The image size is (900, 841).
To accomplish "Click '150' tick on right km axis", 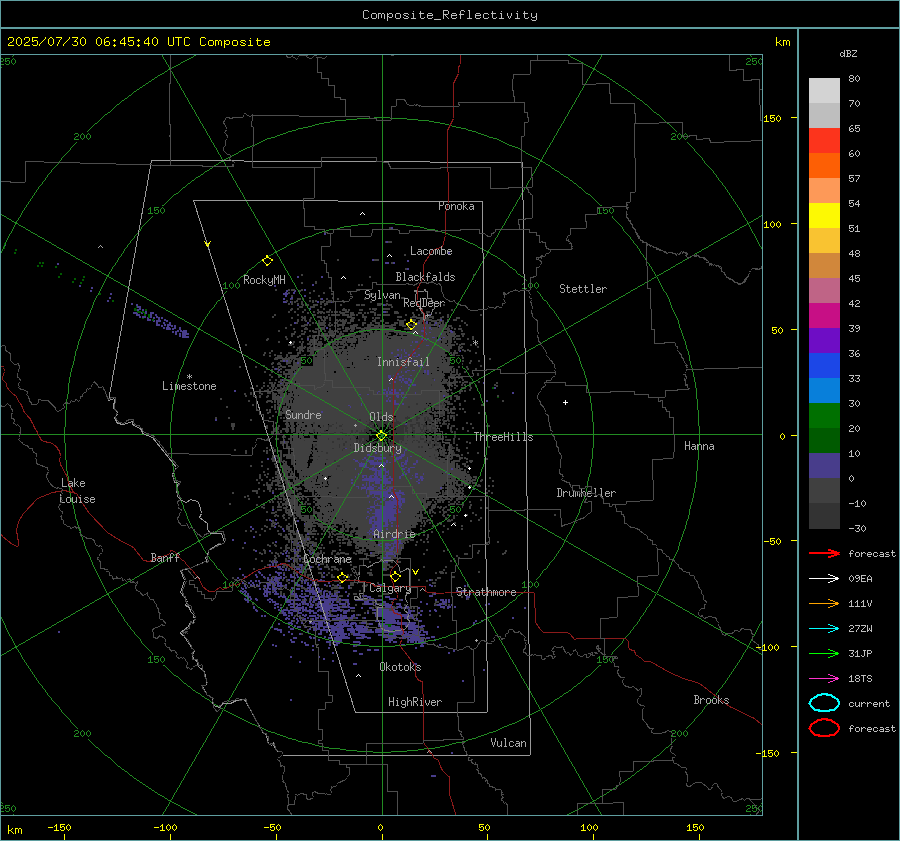I will pyautogui.click(x=772, y=118).
